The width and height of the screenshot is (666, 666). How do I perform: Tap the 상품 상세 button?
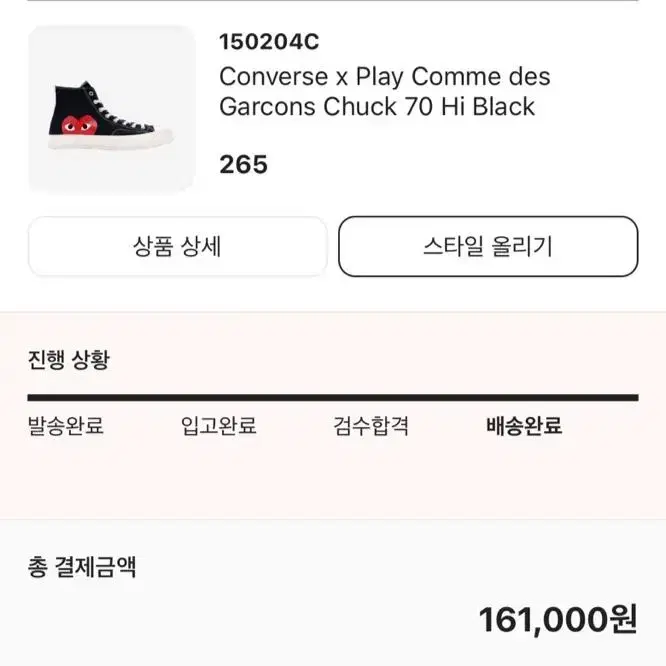pos(178,246)
